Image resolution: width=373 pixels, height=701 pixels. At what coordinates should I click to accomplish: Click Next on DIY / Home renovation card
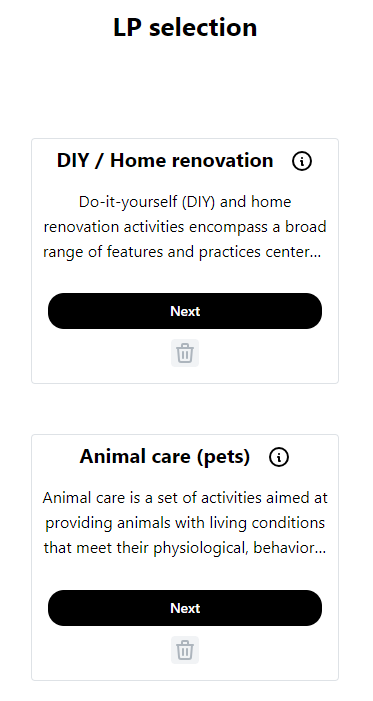coord(185,311)
